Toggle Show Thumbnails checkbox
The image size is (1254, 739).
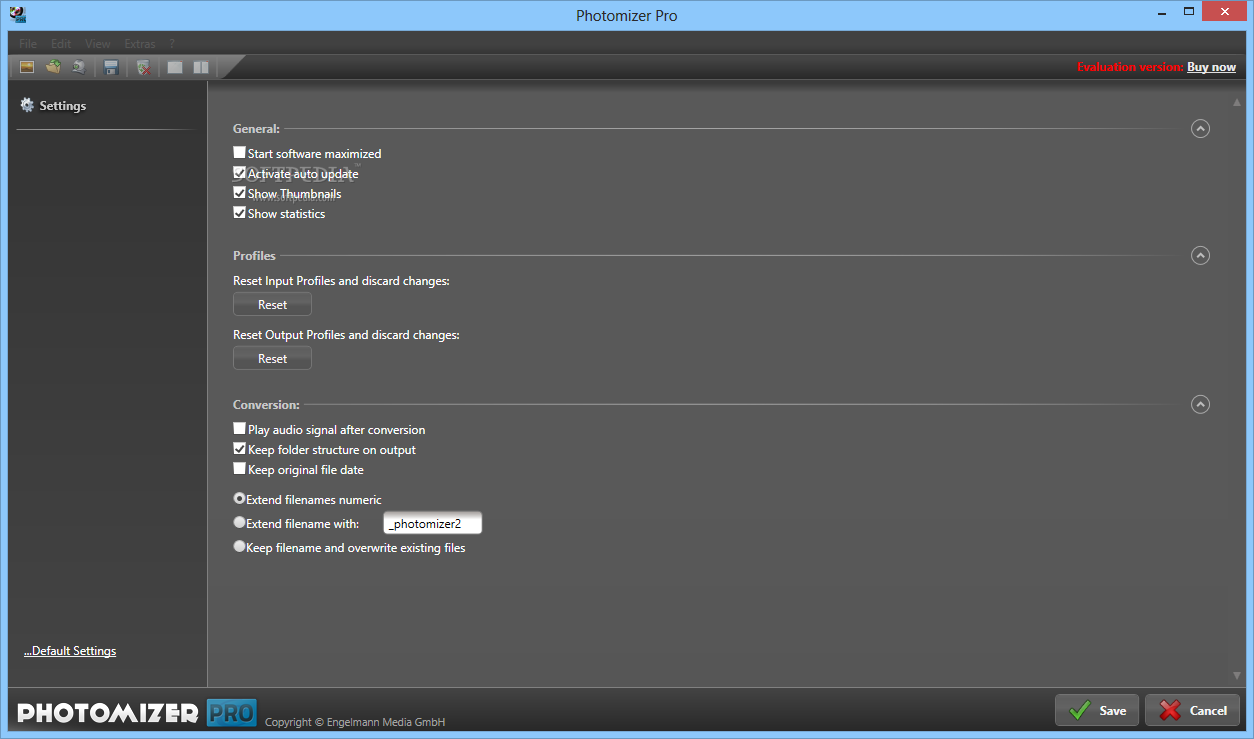pos(239,193)
